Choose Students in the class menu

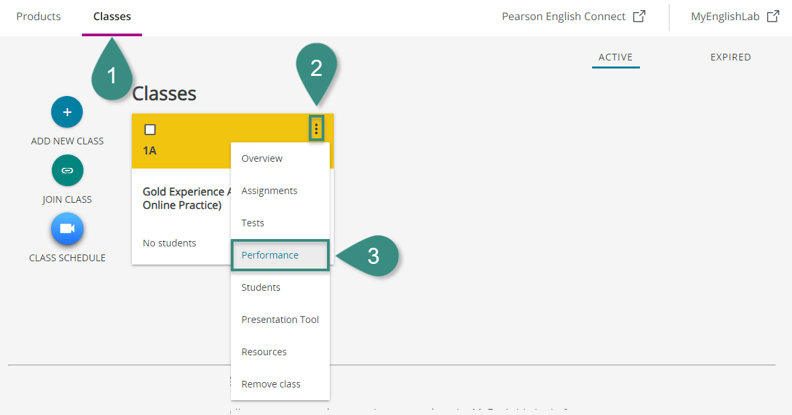pos(261,287)
